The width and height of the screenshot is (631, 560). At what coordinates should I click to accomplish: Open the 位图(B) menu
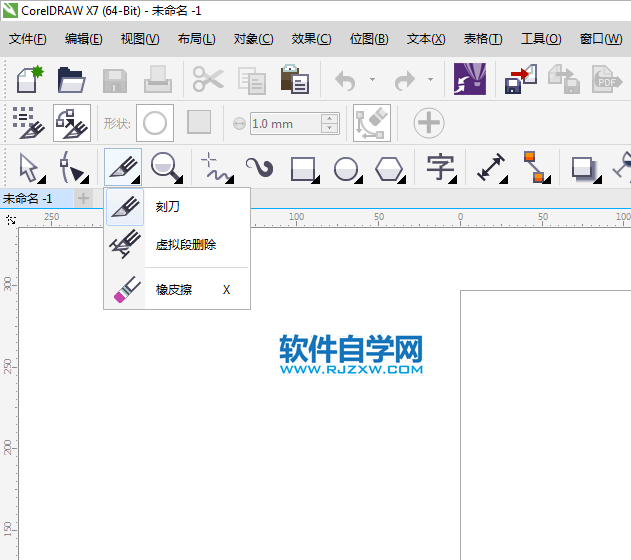tap(369, 39)
